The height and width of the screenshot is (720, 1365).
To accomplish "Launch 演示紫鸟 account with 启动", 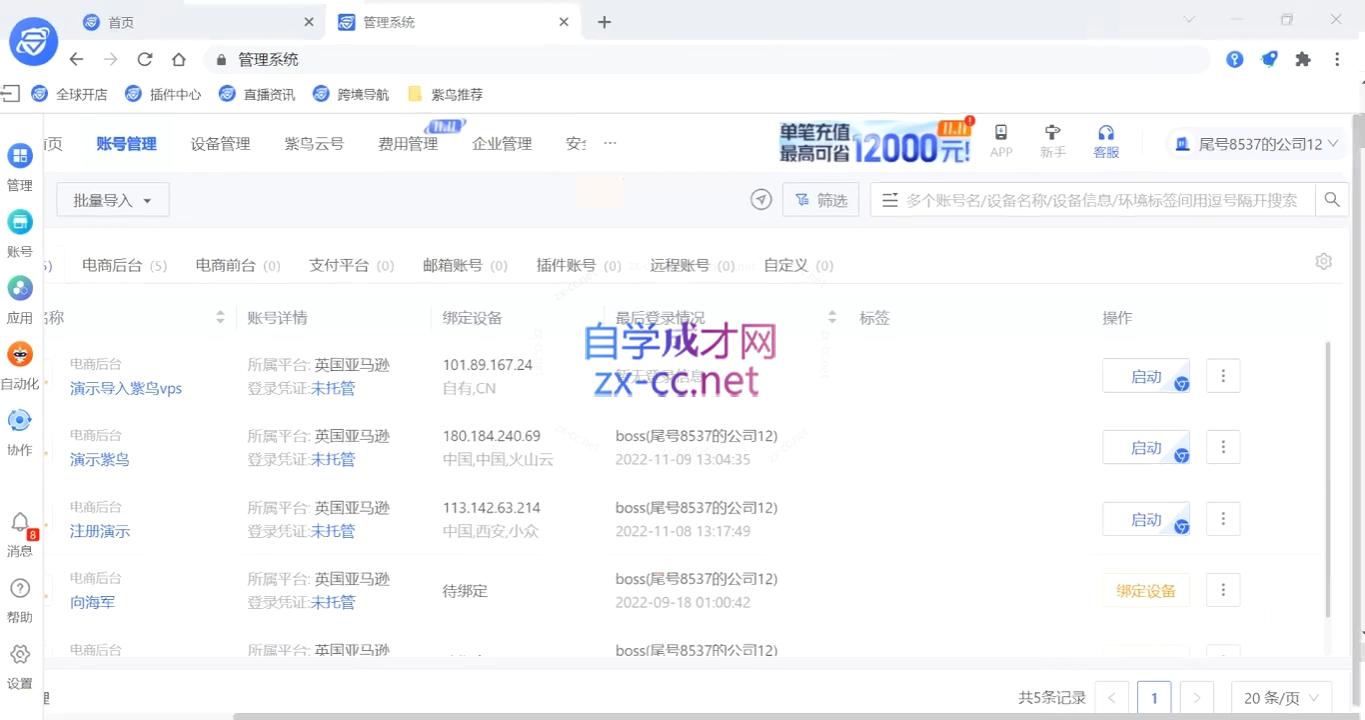I will pos(1146,447).
